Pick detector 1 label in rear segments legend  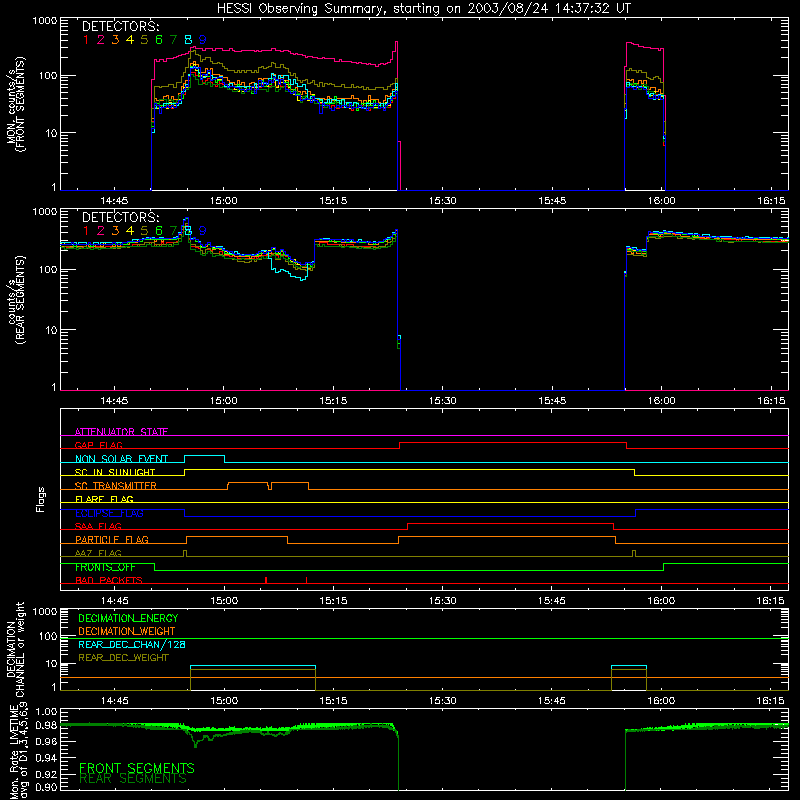click(86, 231)
